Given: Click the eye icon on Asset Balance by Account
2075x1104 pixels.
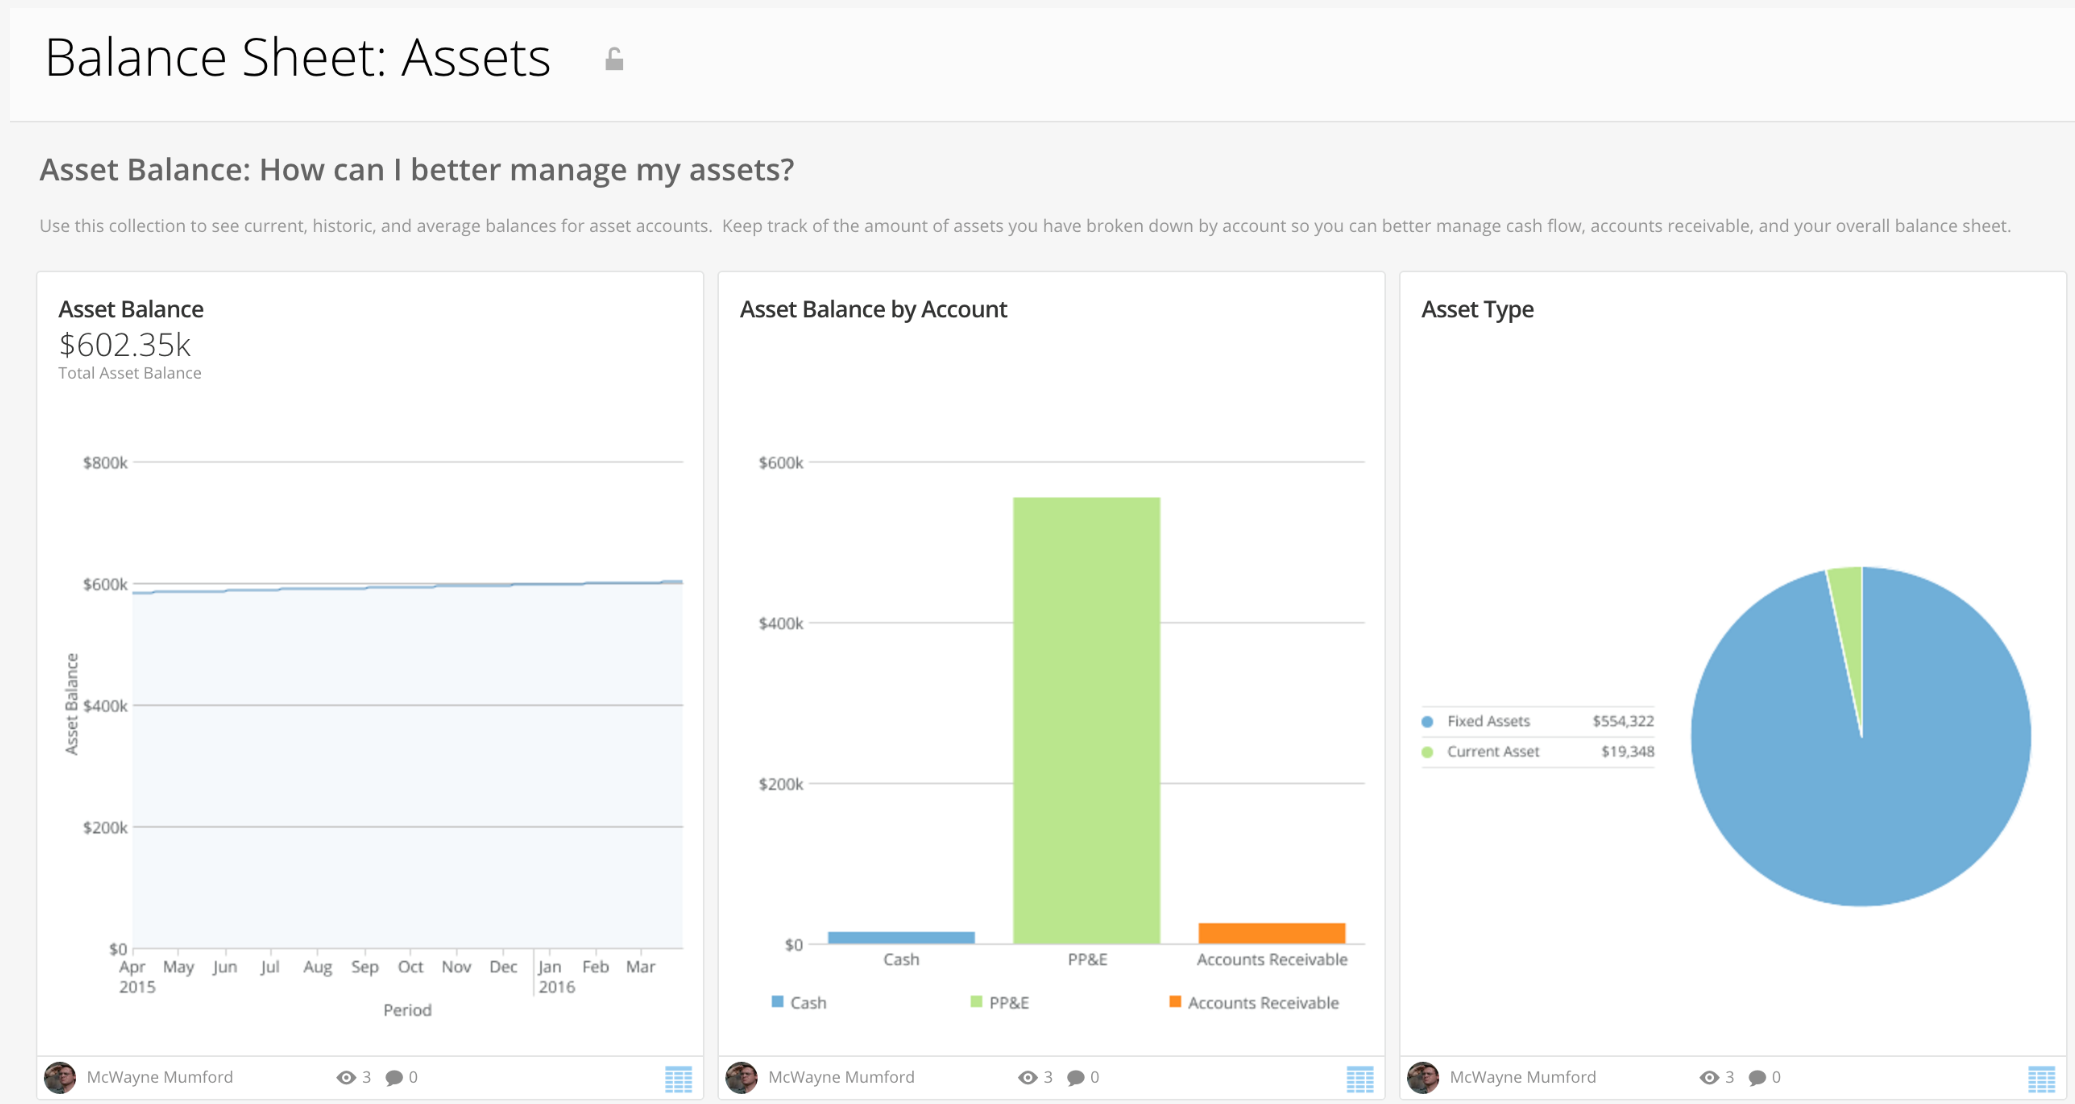Looking at the screenshot, I should pyautogui.click(x=1027, y=1077).
